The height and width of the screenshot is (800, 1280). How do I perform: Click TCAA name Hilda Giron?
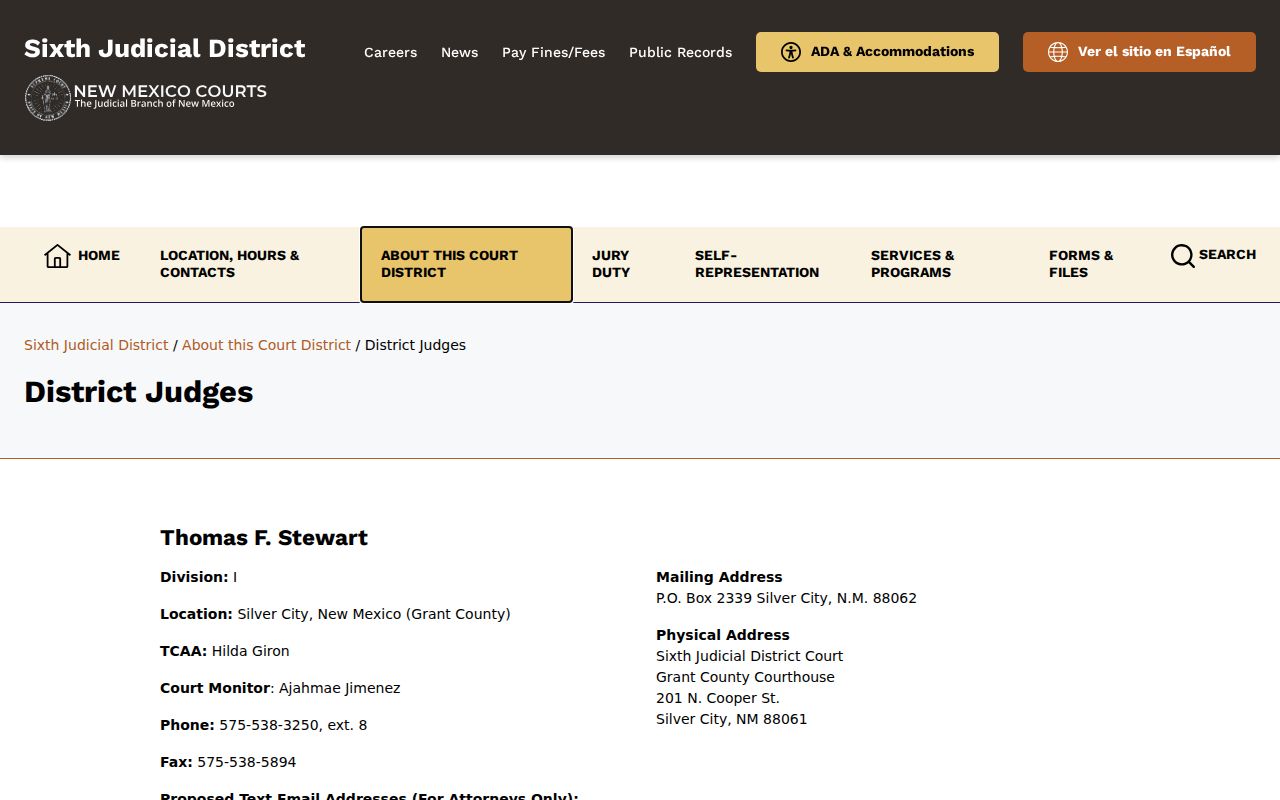coord(251,651)
